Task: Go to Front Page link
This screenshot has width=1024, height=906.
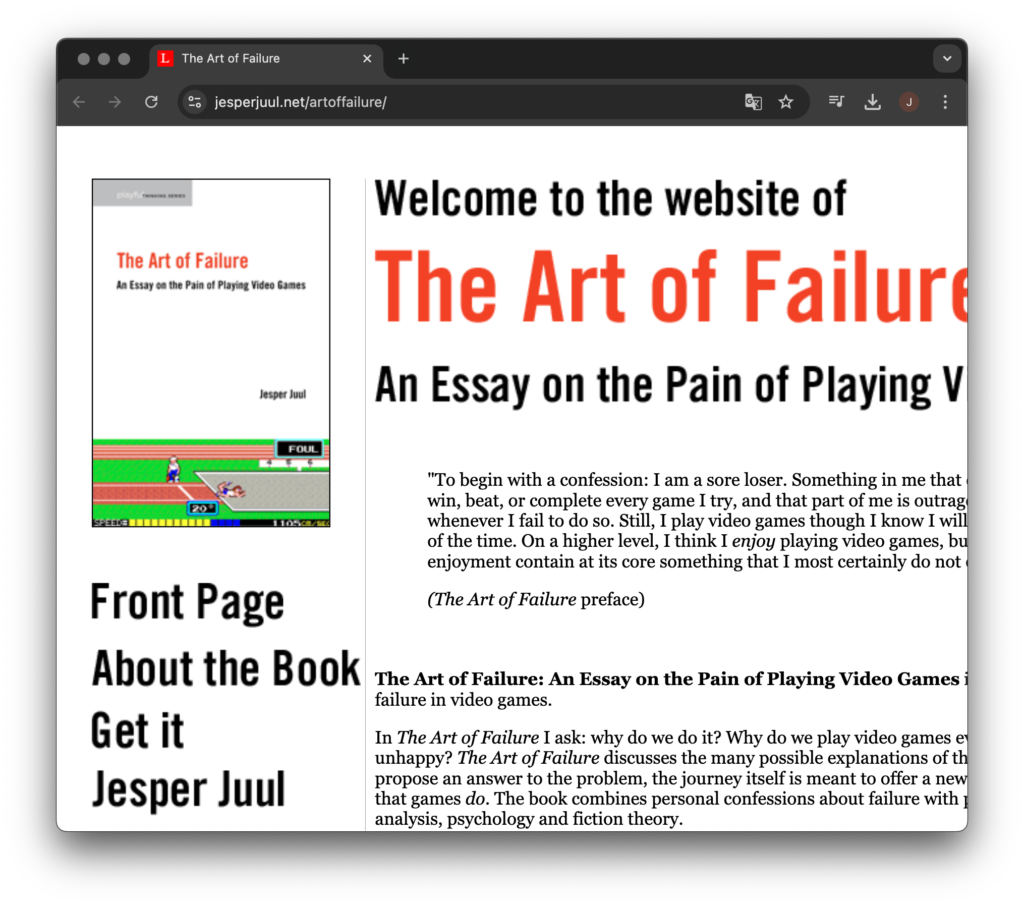Action: click(187, 603)
